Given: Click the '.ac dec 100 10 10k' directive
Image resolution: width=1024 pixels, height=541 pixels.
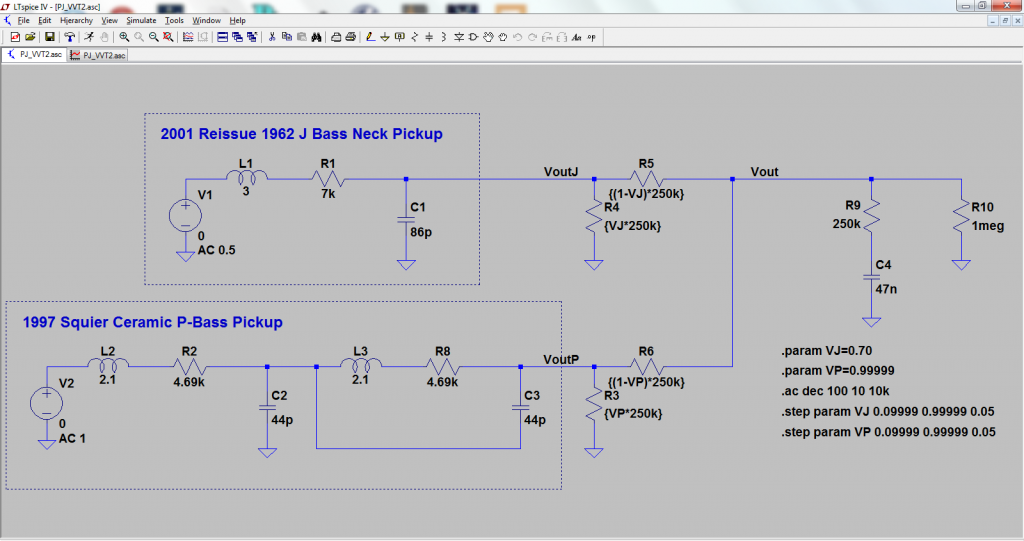Looking at the screenshot, I should 835,391.
